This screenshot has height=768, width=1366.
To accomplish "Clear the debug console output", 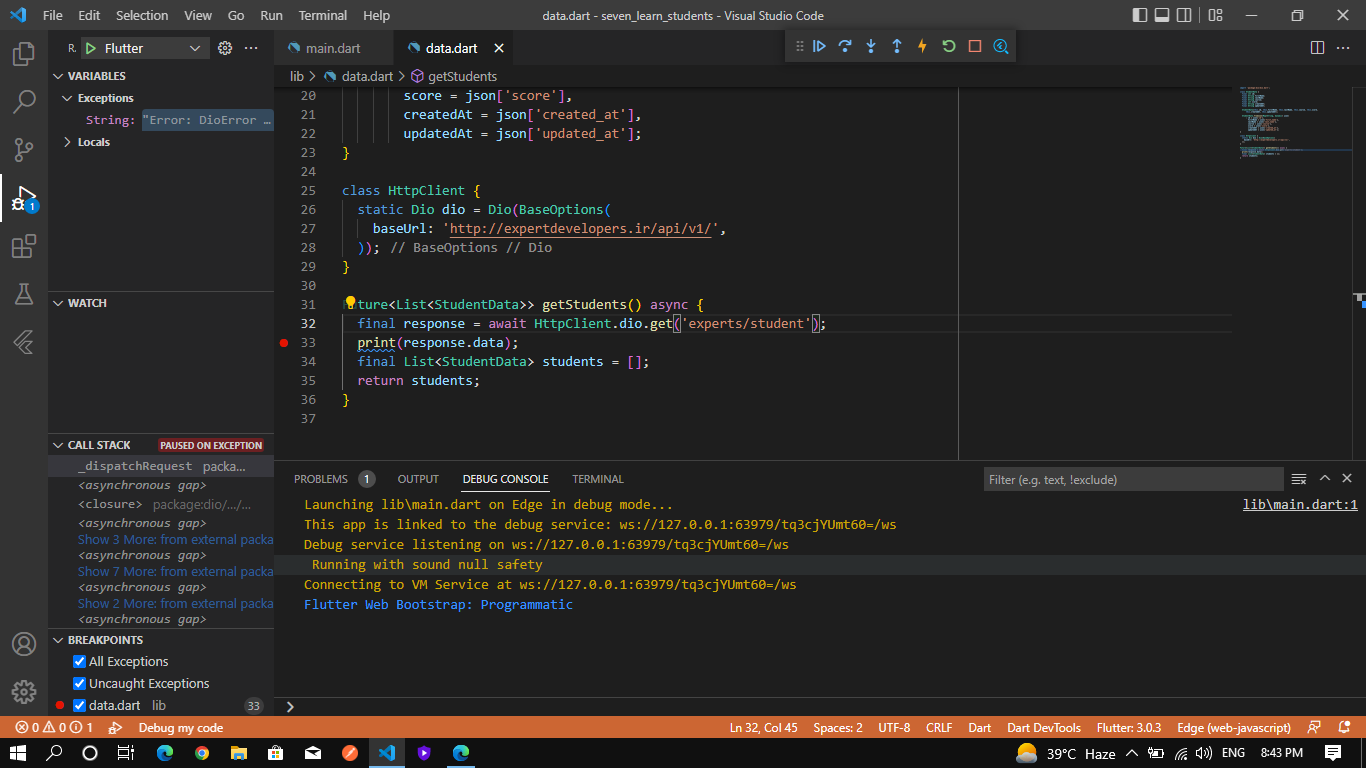I will pyautogui.click(x=1299, y=479).
